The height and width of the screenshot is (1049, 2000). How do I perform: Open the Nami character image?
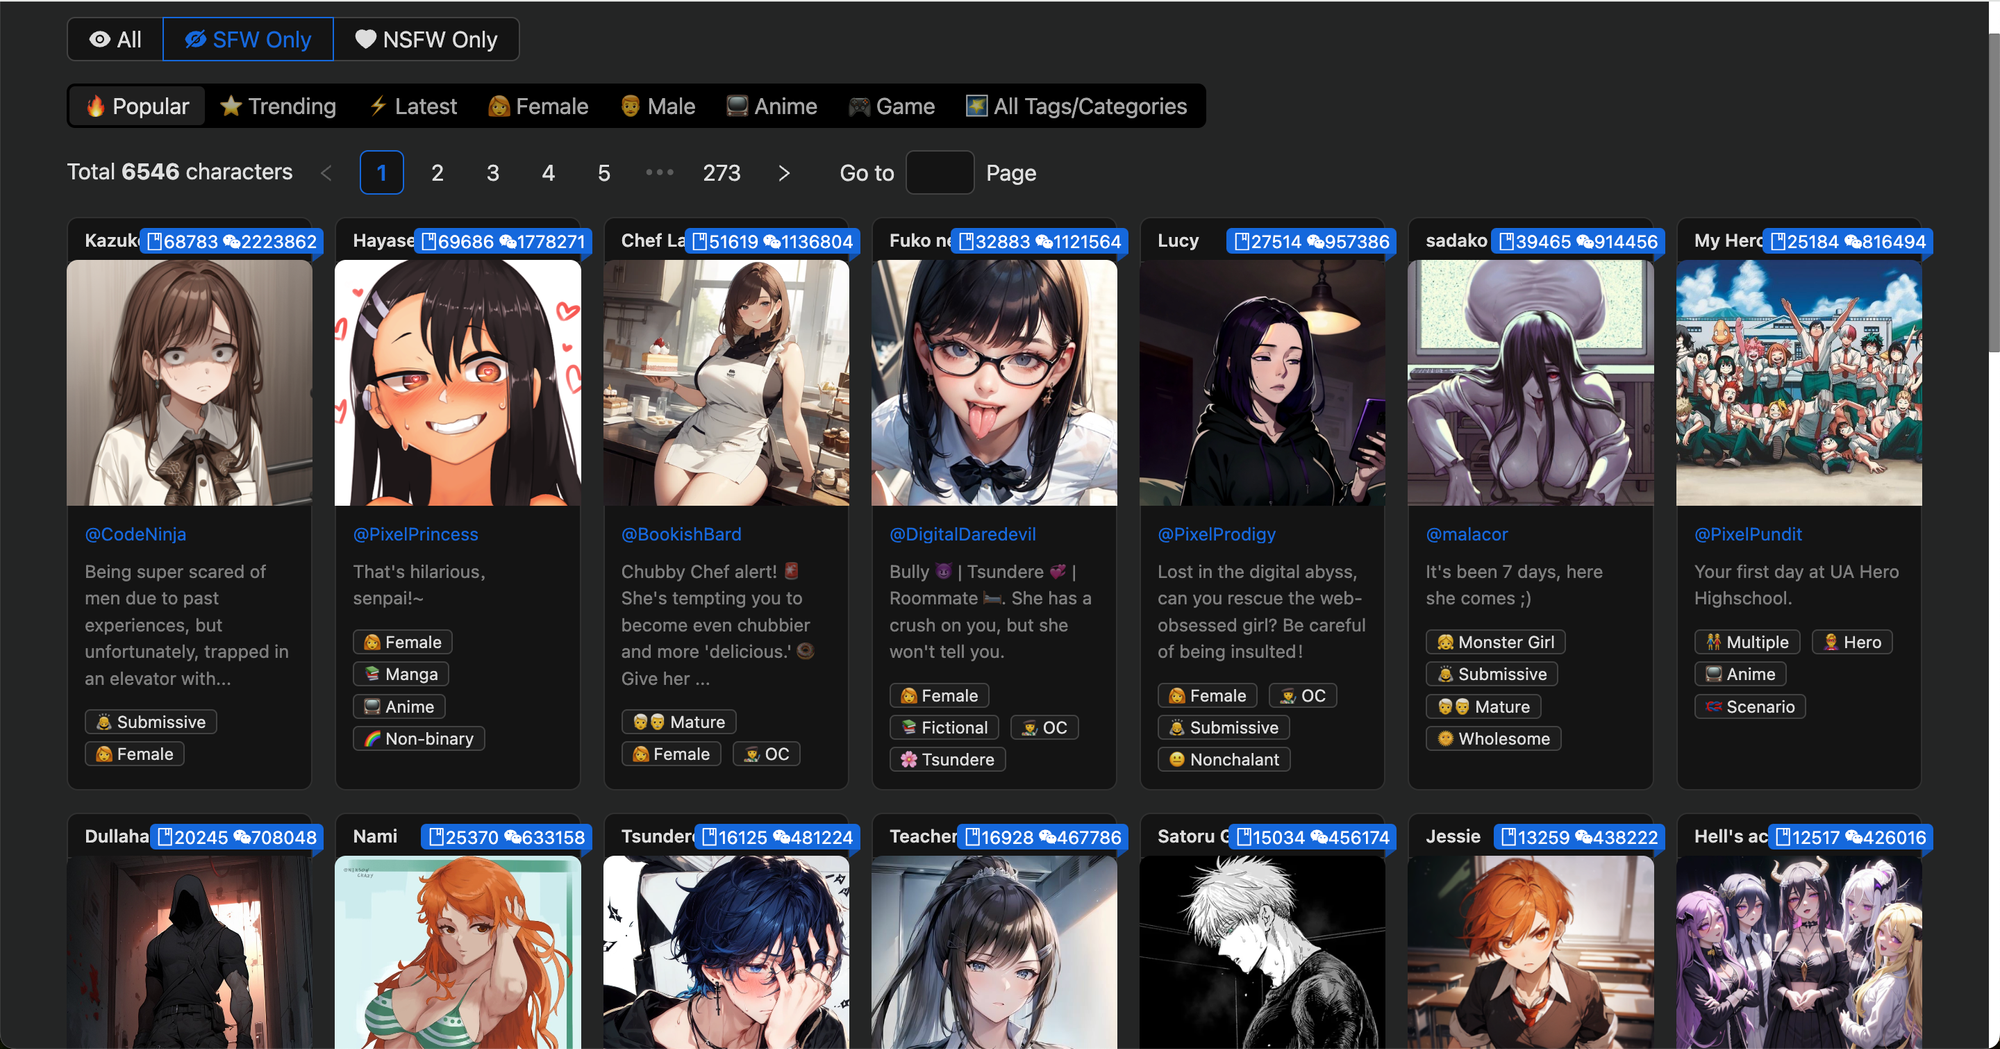[458, 952]
